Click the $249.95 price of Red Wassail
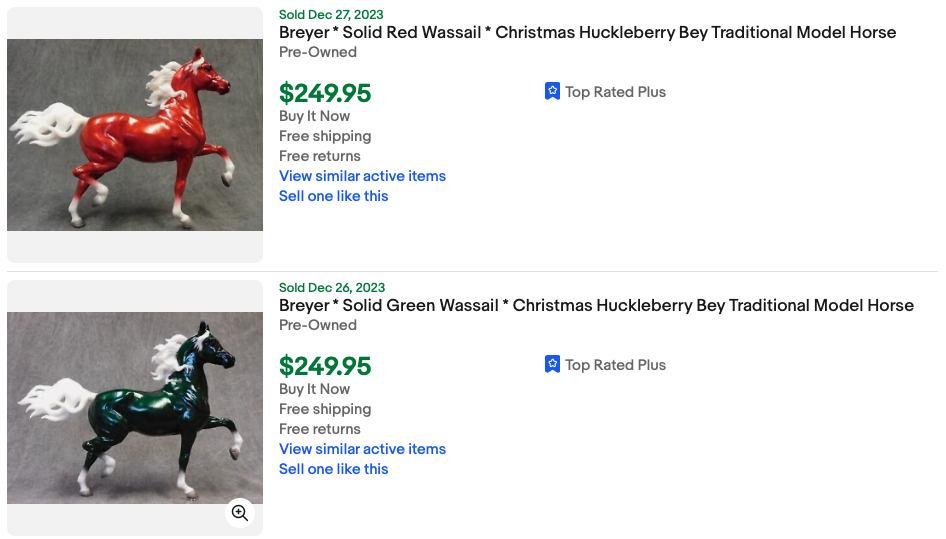Viewport: 946px width, 539px height. click(x=325, y=93)
